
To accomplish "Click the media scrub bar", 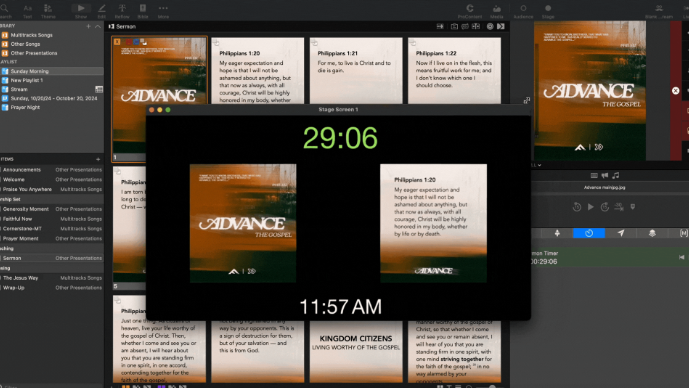I will pyautogui.click(x=610, y=194).
